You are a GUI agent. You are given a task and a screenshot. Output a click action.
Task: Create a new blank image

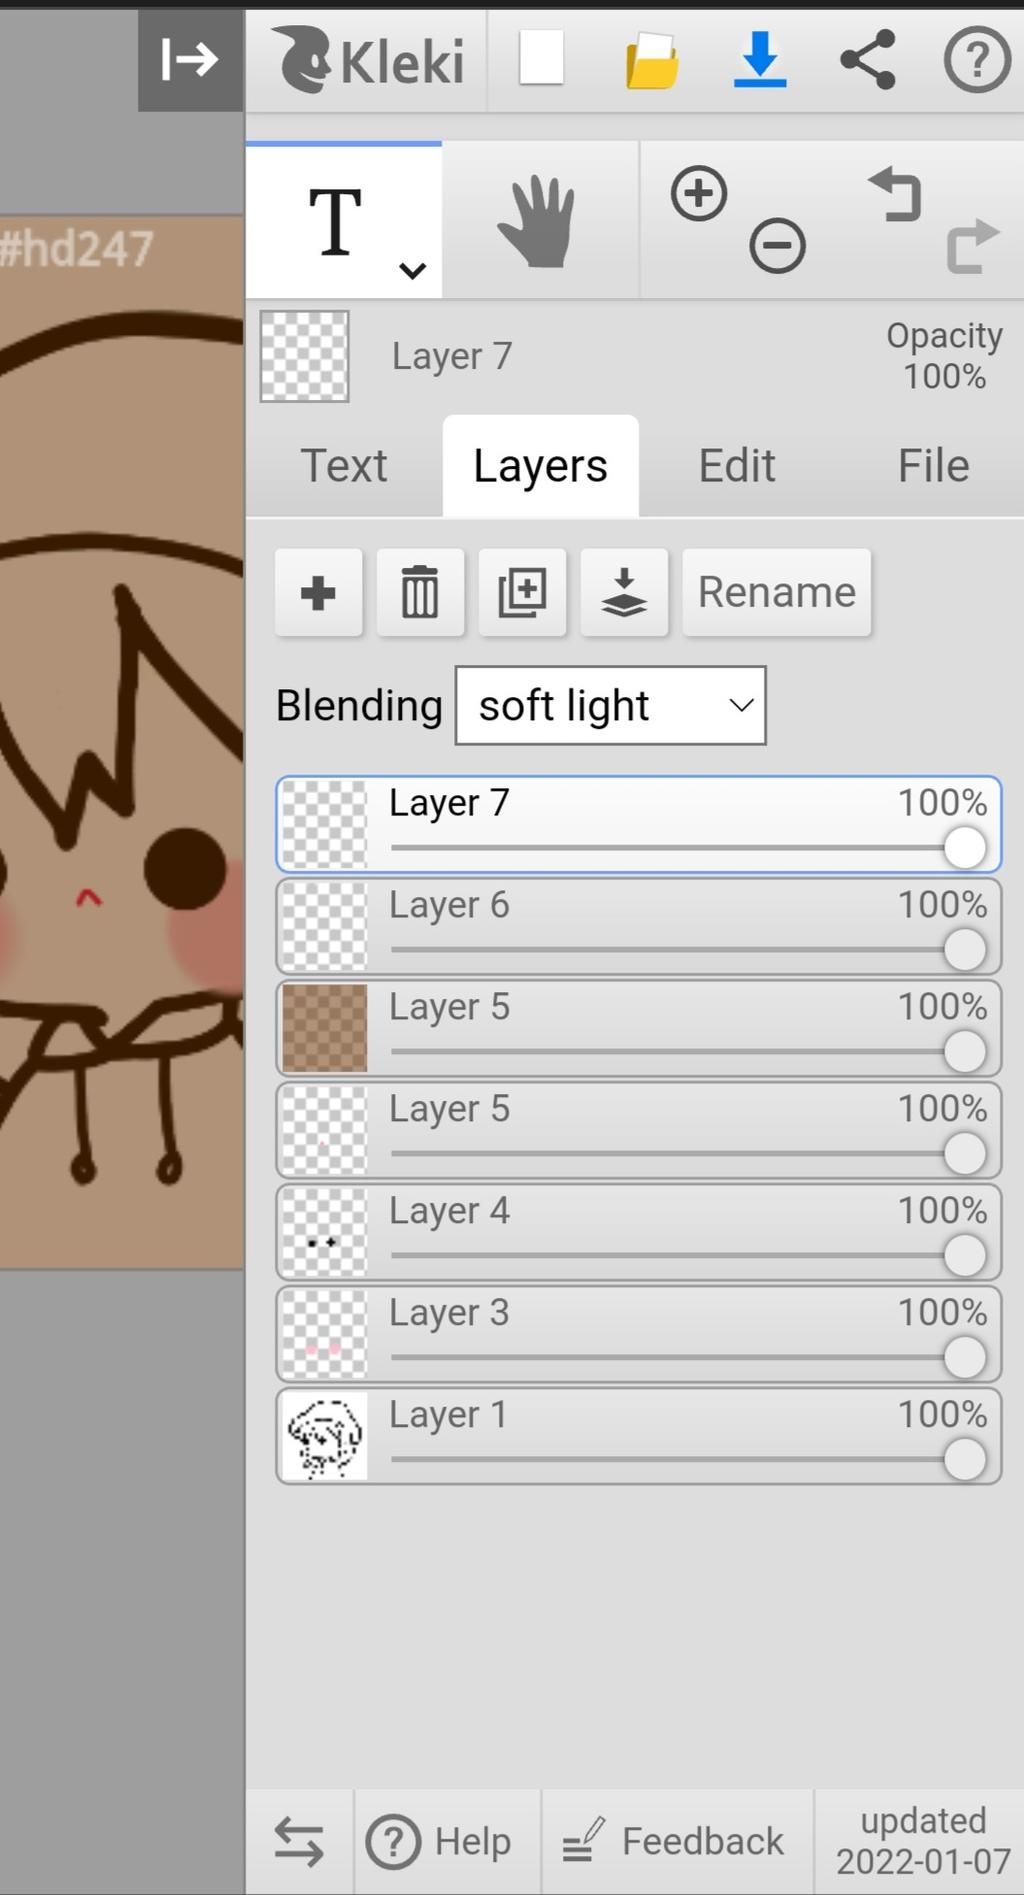pyautogui.click(x=541, y=59)
